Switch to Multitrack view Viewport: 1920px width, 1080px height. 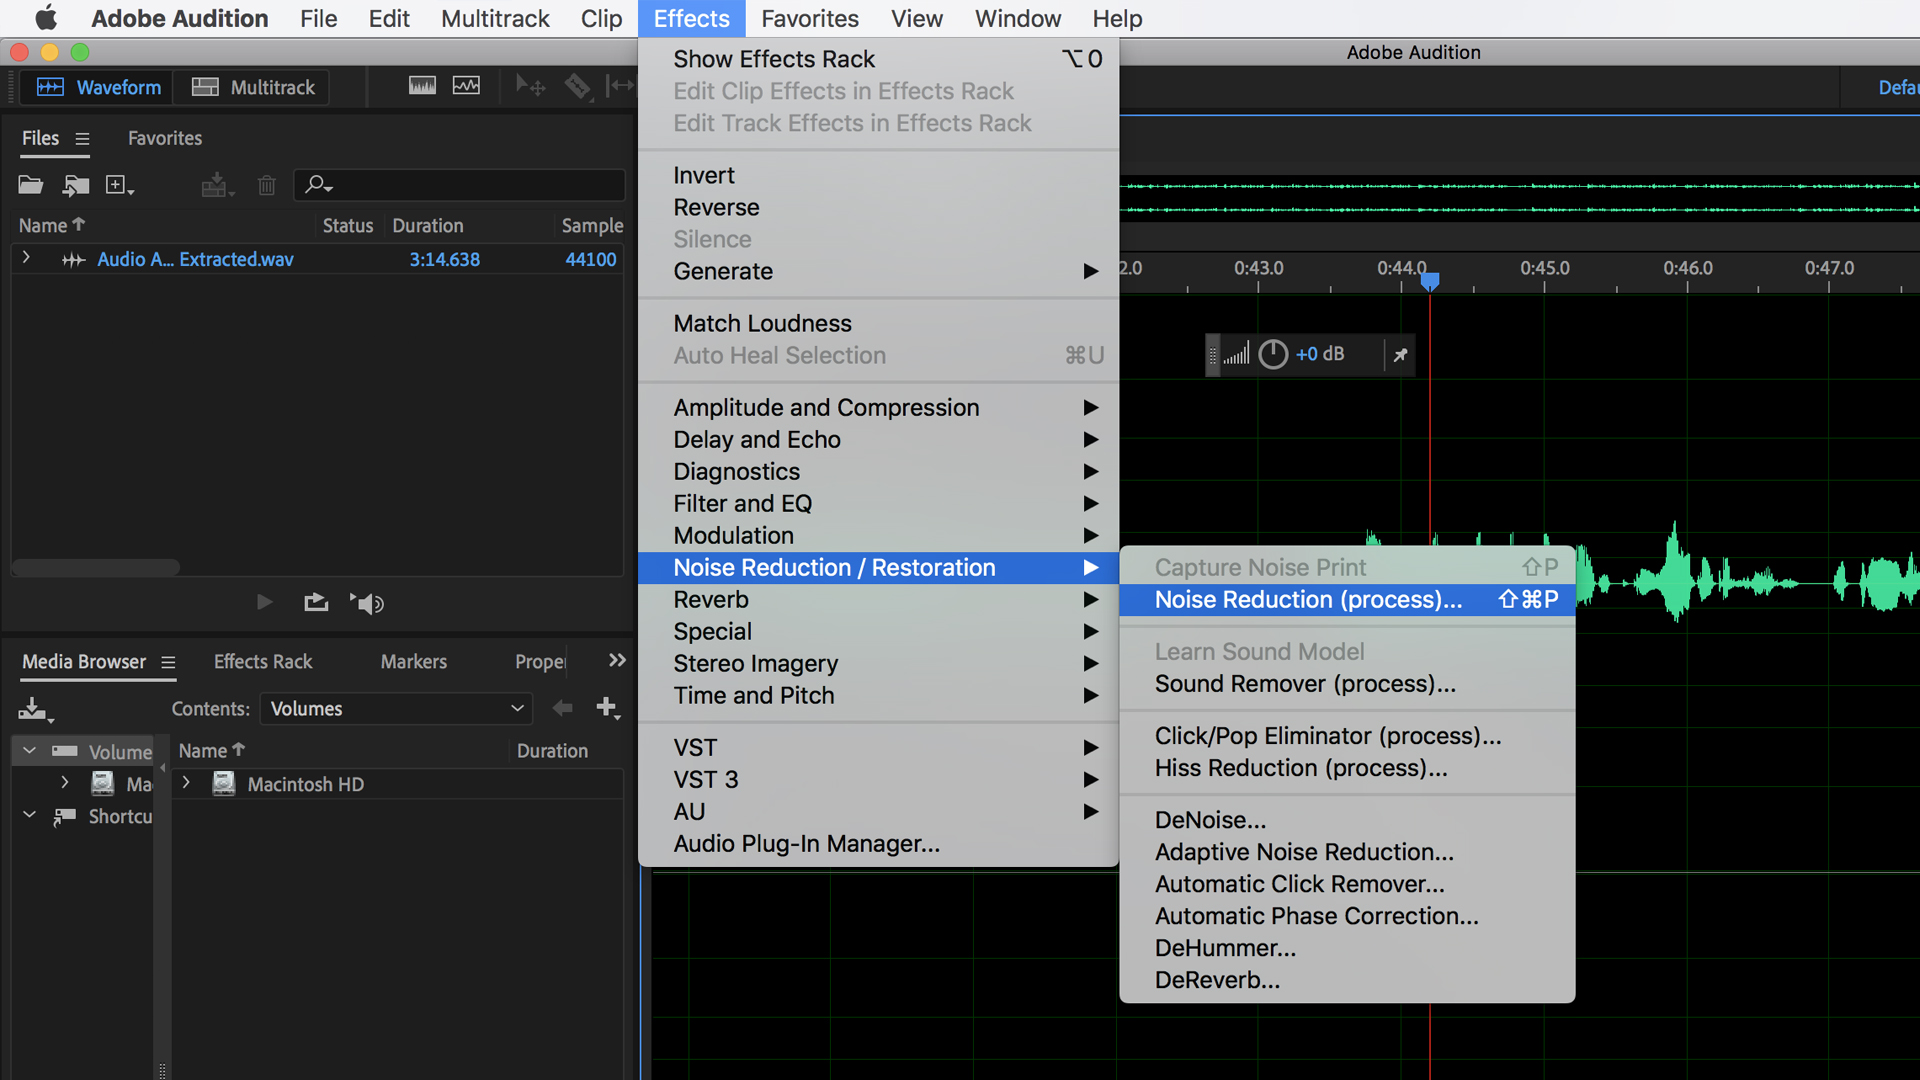click(x=251, y=87)
